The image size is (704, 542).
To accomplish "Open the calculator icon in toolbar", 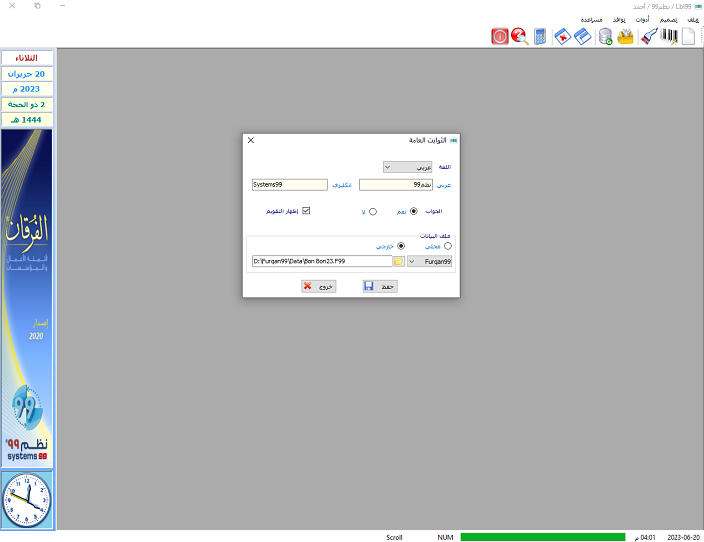I will tap(541, 37).
